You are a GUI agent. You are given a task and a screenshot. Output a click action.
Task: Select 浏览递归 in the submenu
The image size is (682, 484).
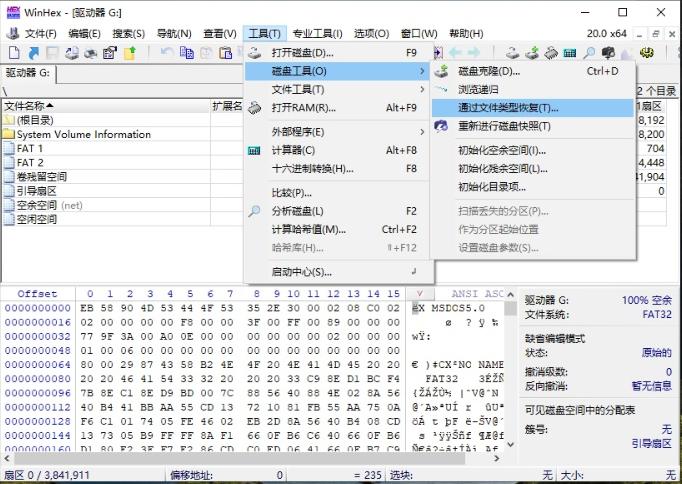pyautogui.click(x=533, y=89)
